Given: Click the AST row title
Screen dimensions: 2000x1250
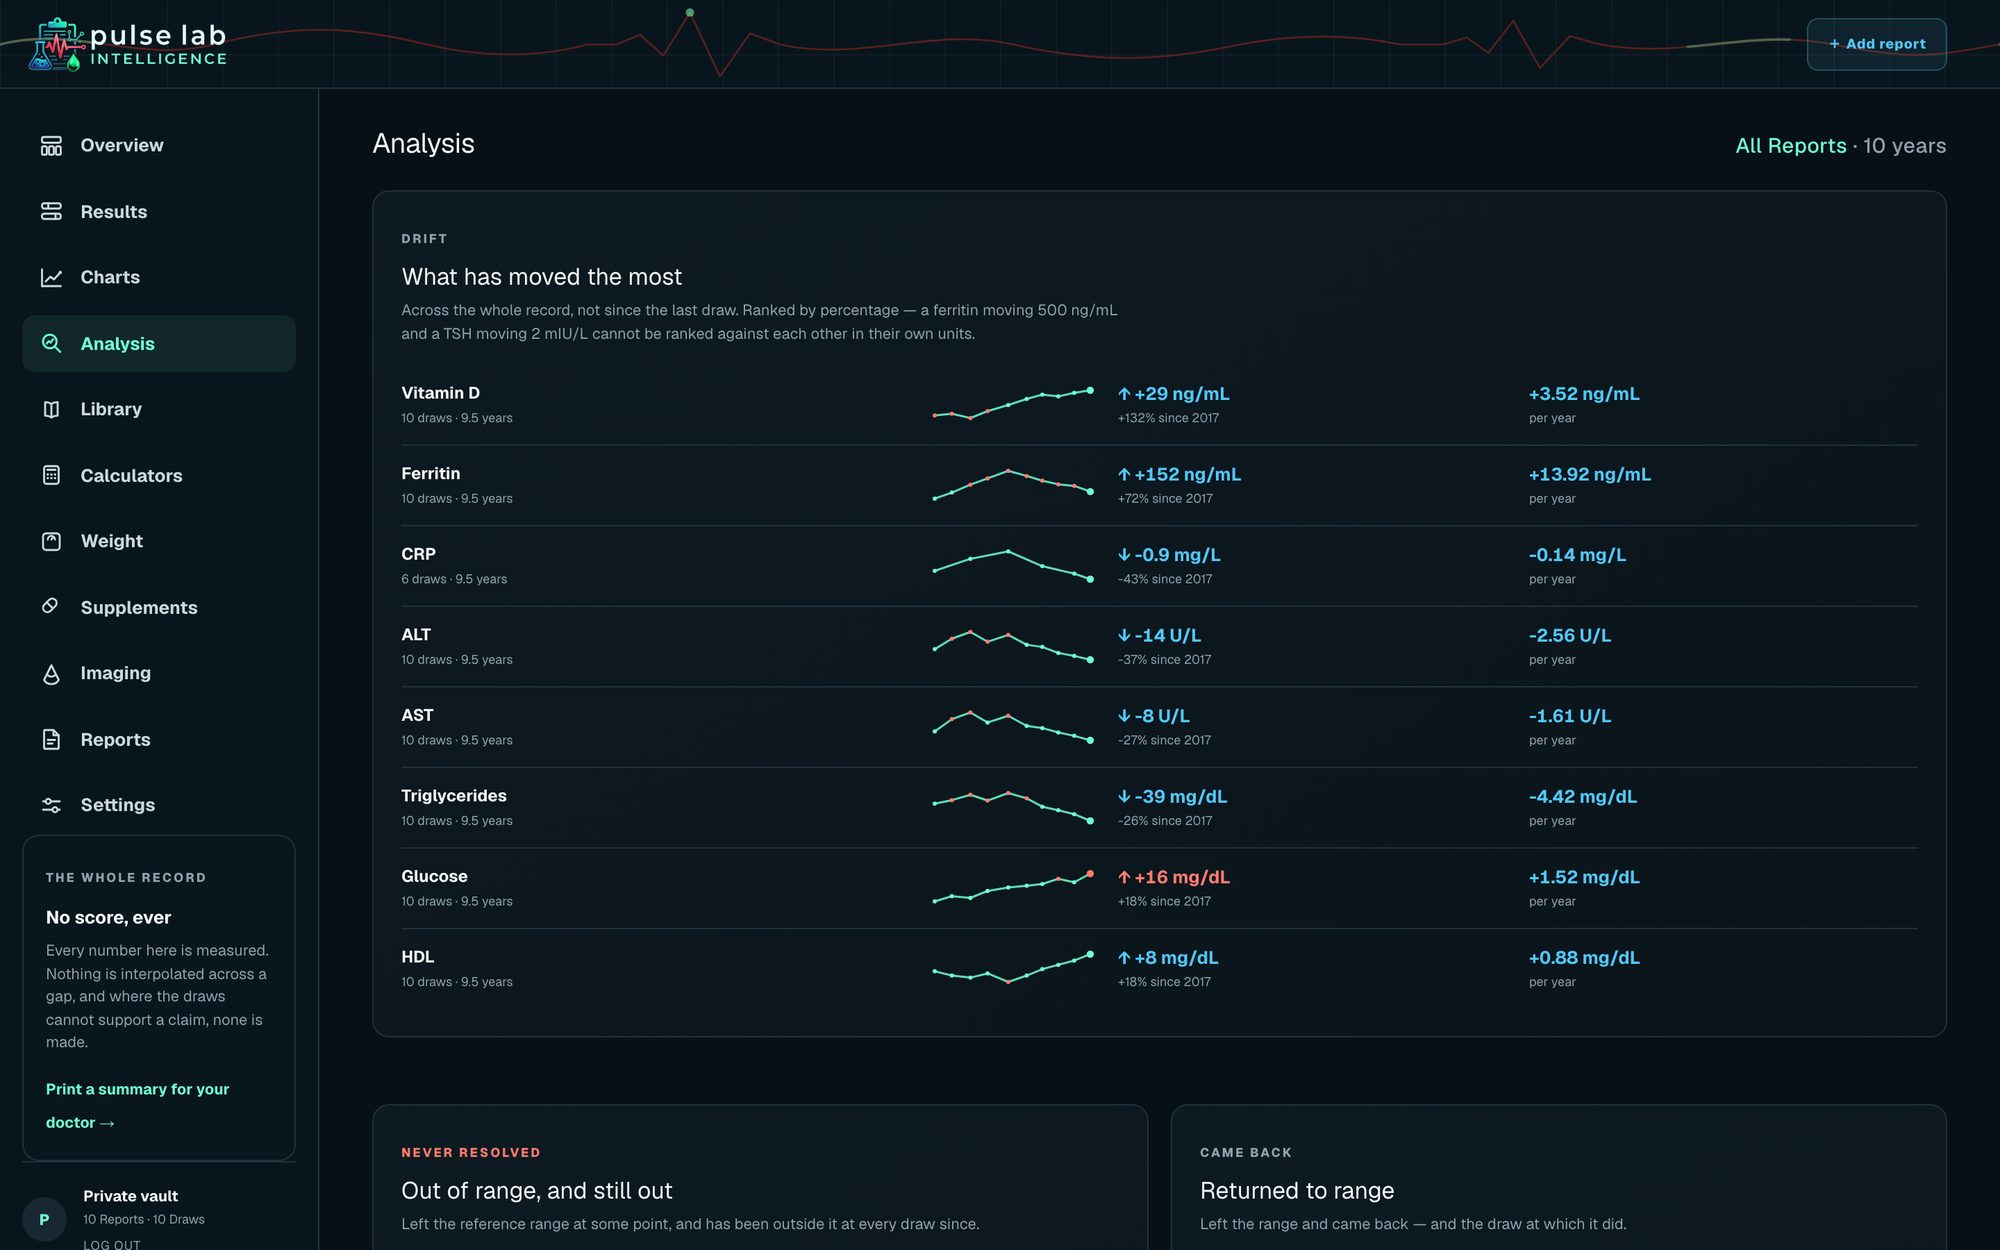Looking at the screenshot, I should pyautogui.click(x=417, y=715).
